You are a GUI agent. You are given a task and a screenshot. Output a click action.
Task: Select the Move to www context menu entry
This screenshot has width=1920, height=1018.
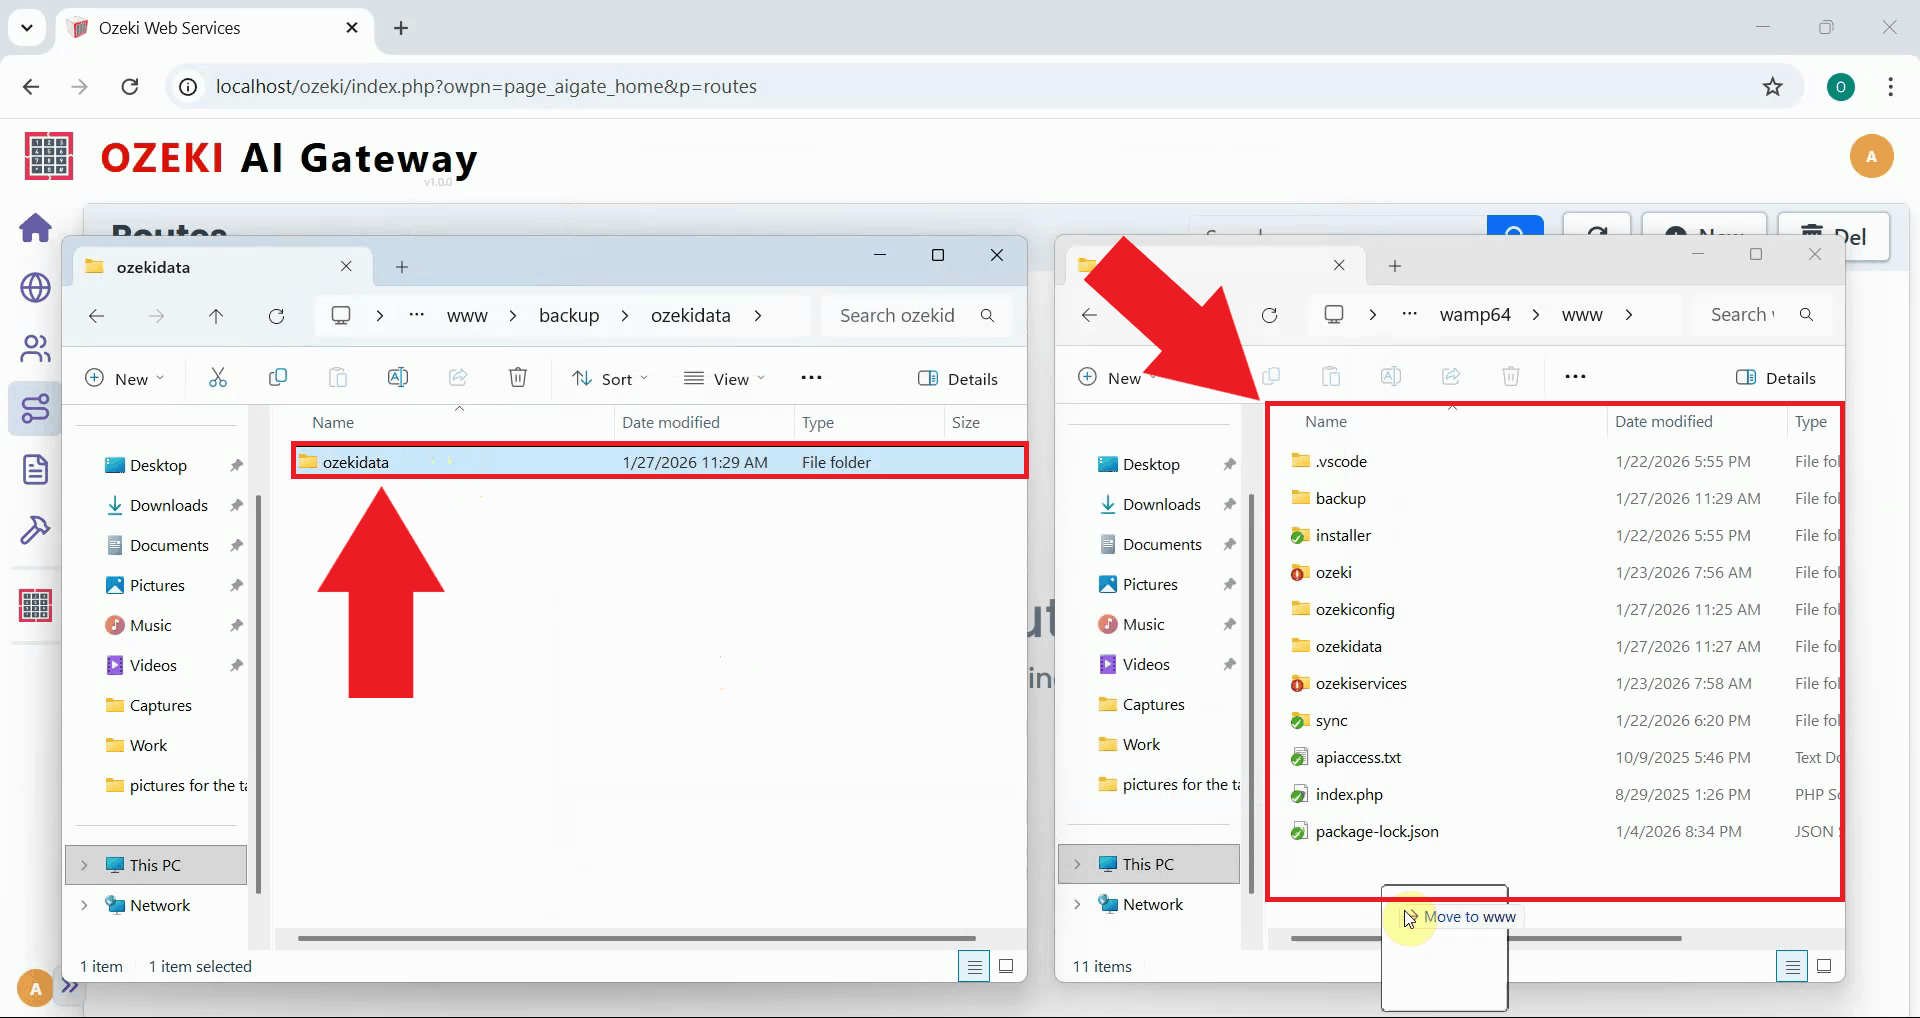[x=1470, y=916]
